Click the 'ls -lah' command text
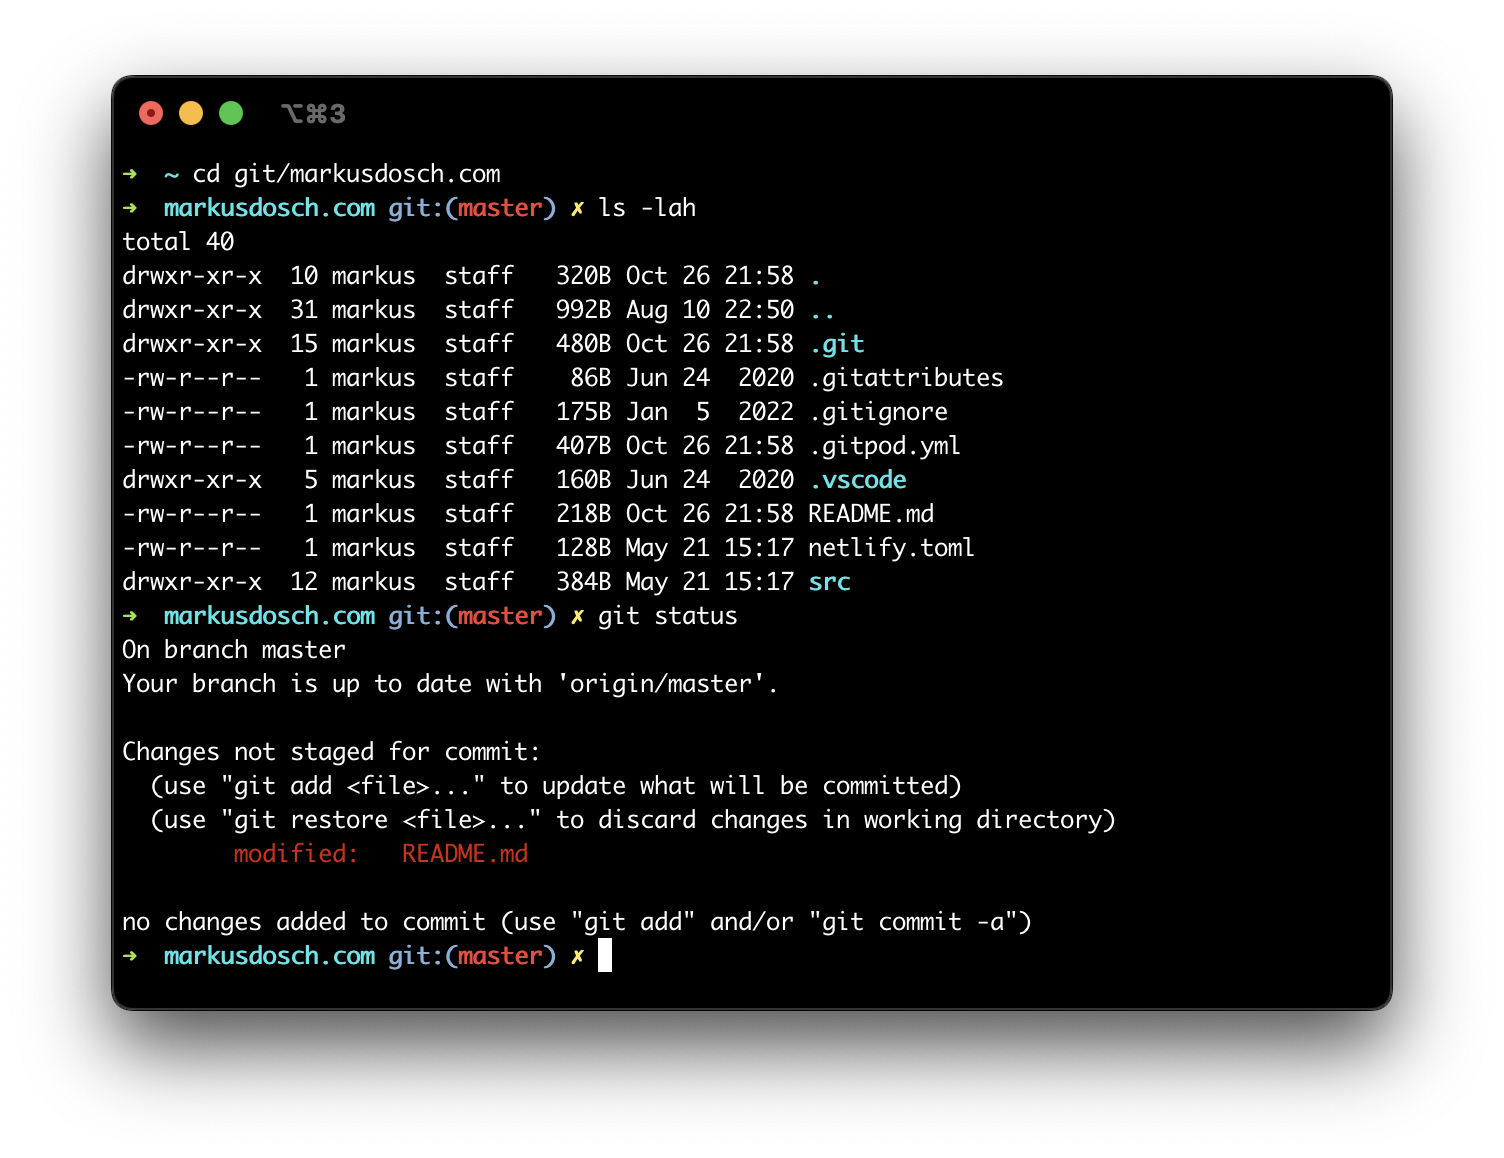The image size is (1504, 1158). click(647, 208)
